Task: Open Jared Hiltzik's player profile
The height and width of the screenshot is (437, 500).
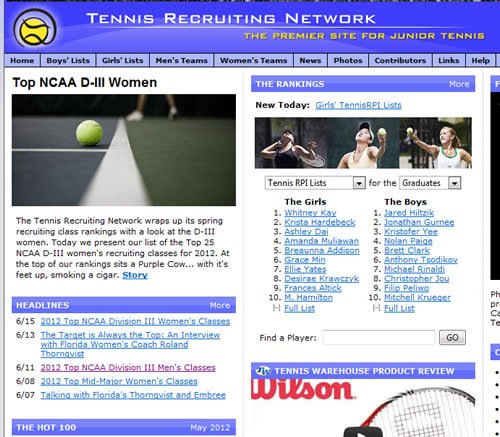Action: tap(409, 213)
